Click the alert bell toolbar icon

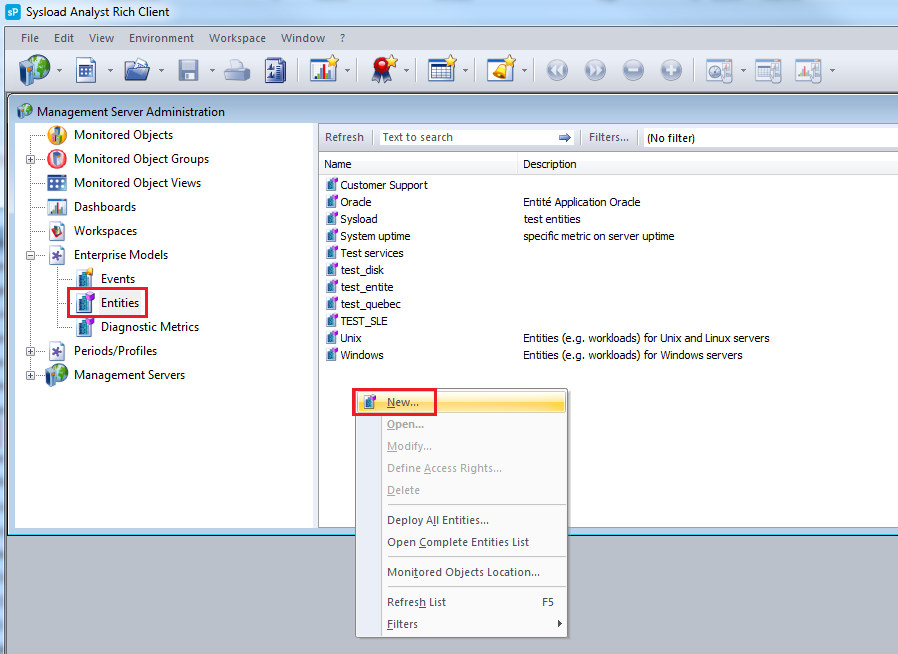(502, 69)
